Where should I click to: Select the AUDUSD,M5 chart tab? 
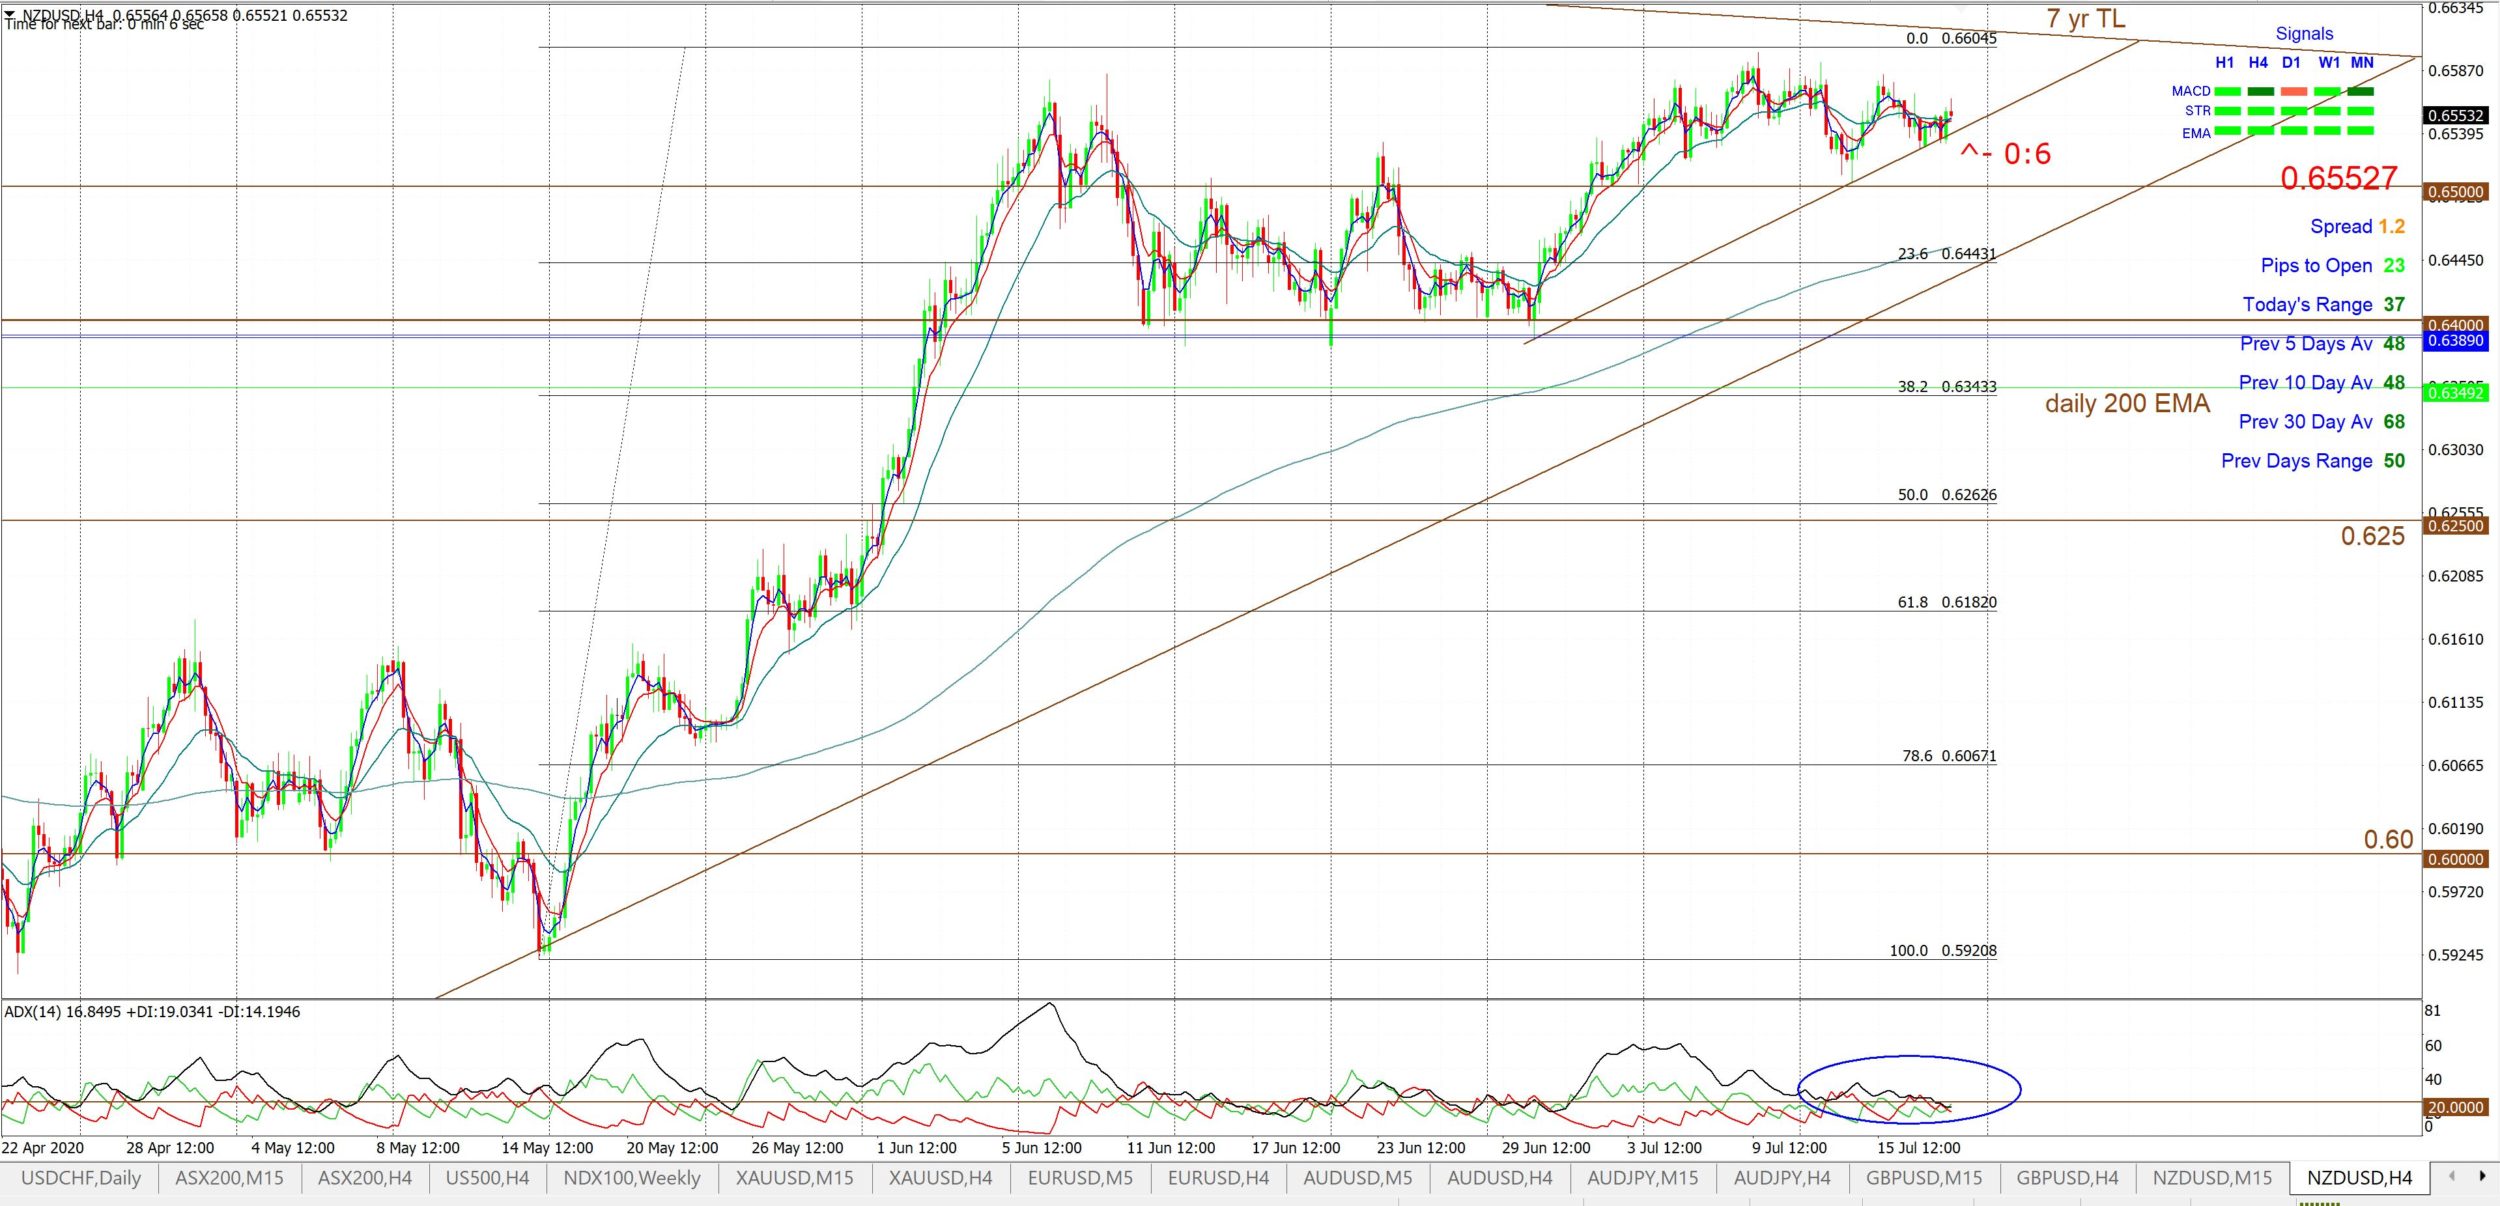tap(1358, 1178)
